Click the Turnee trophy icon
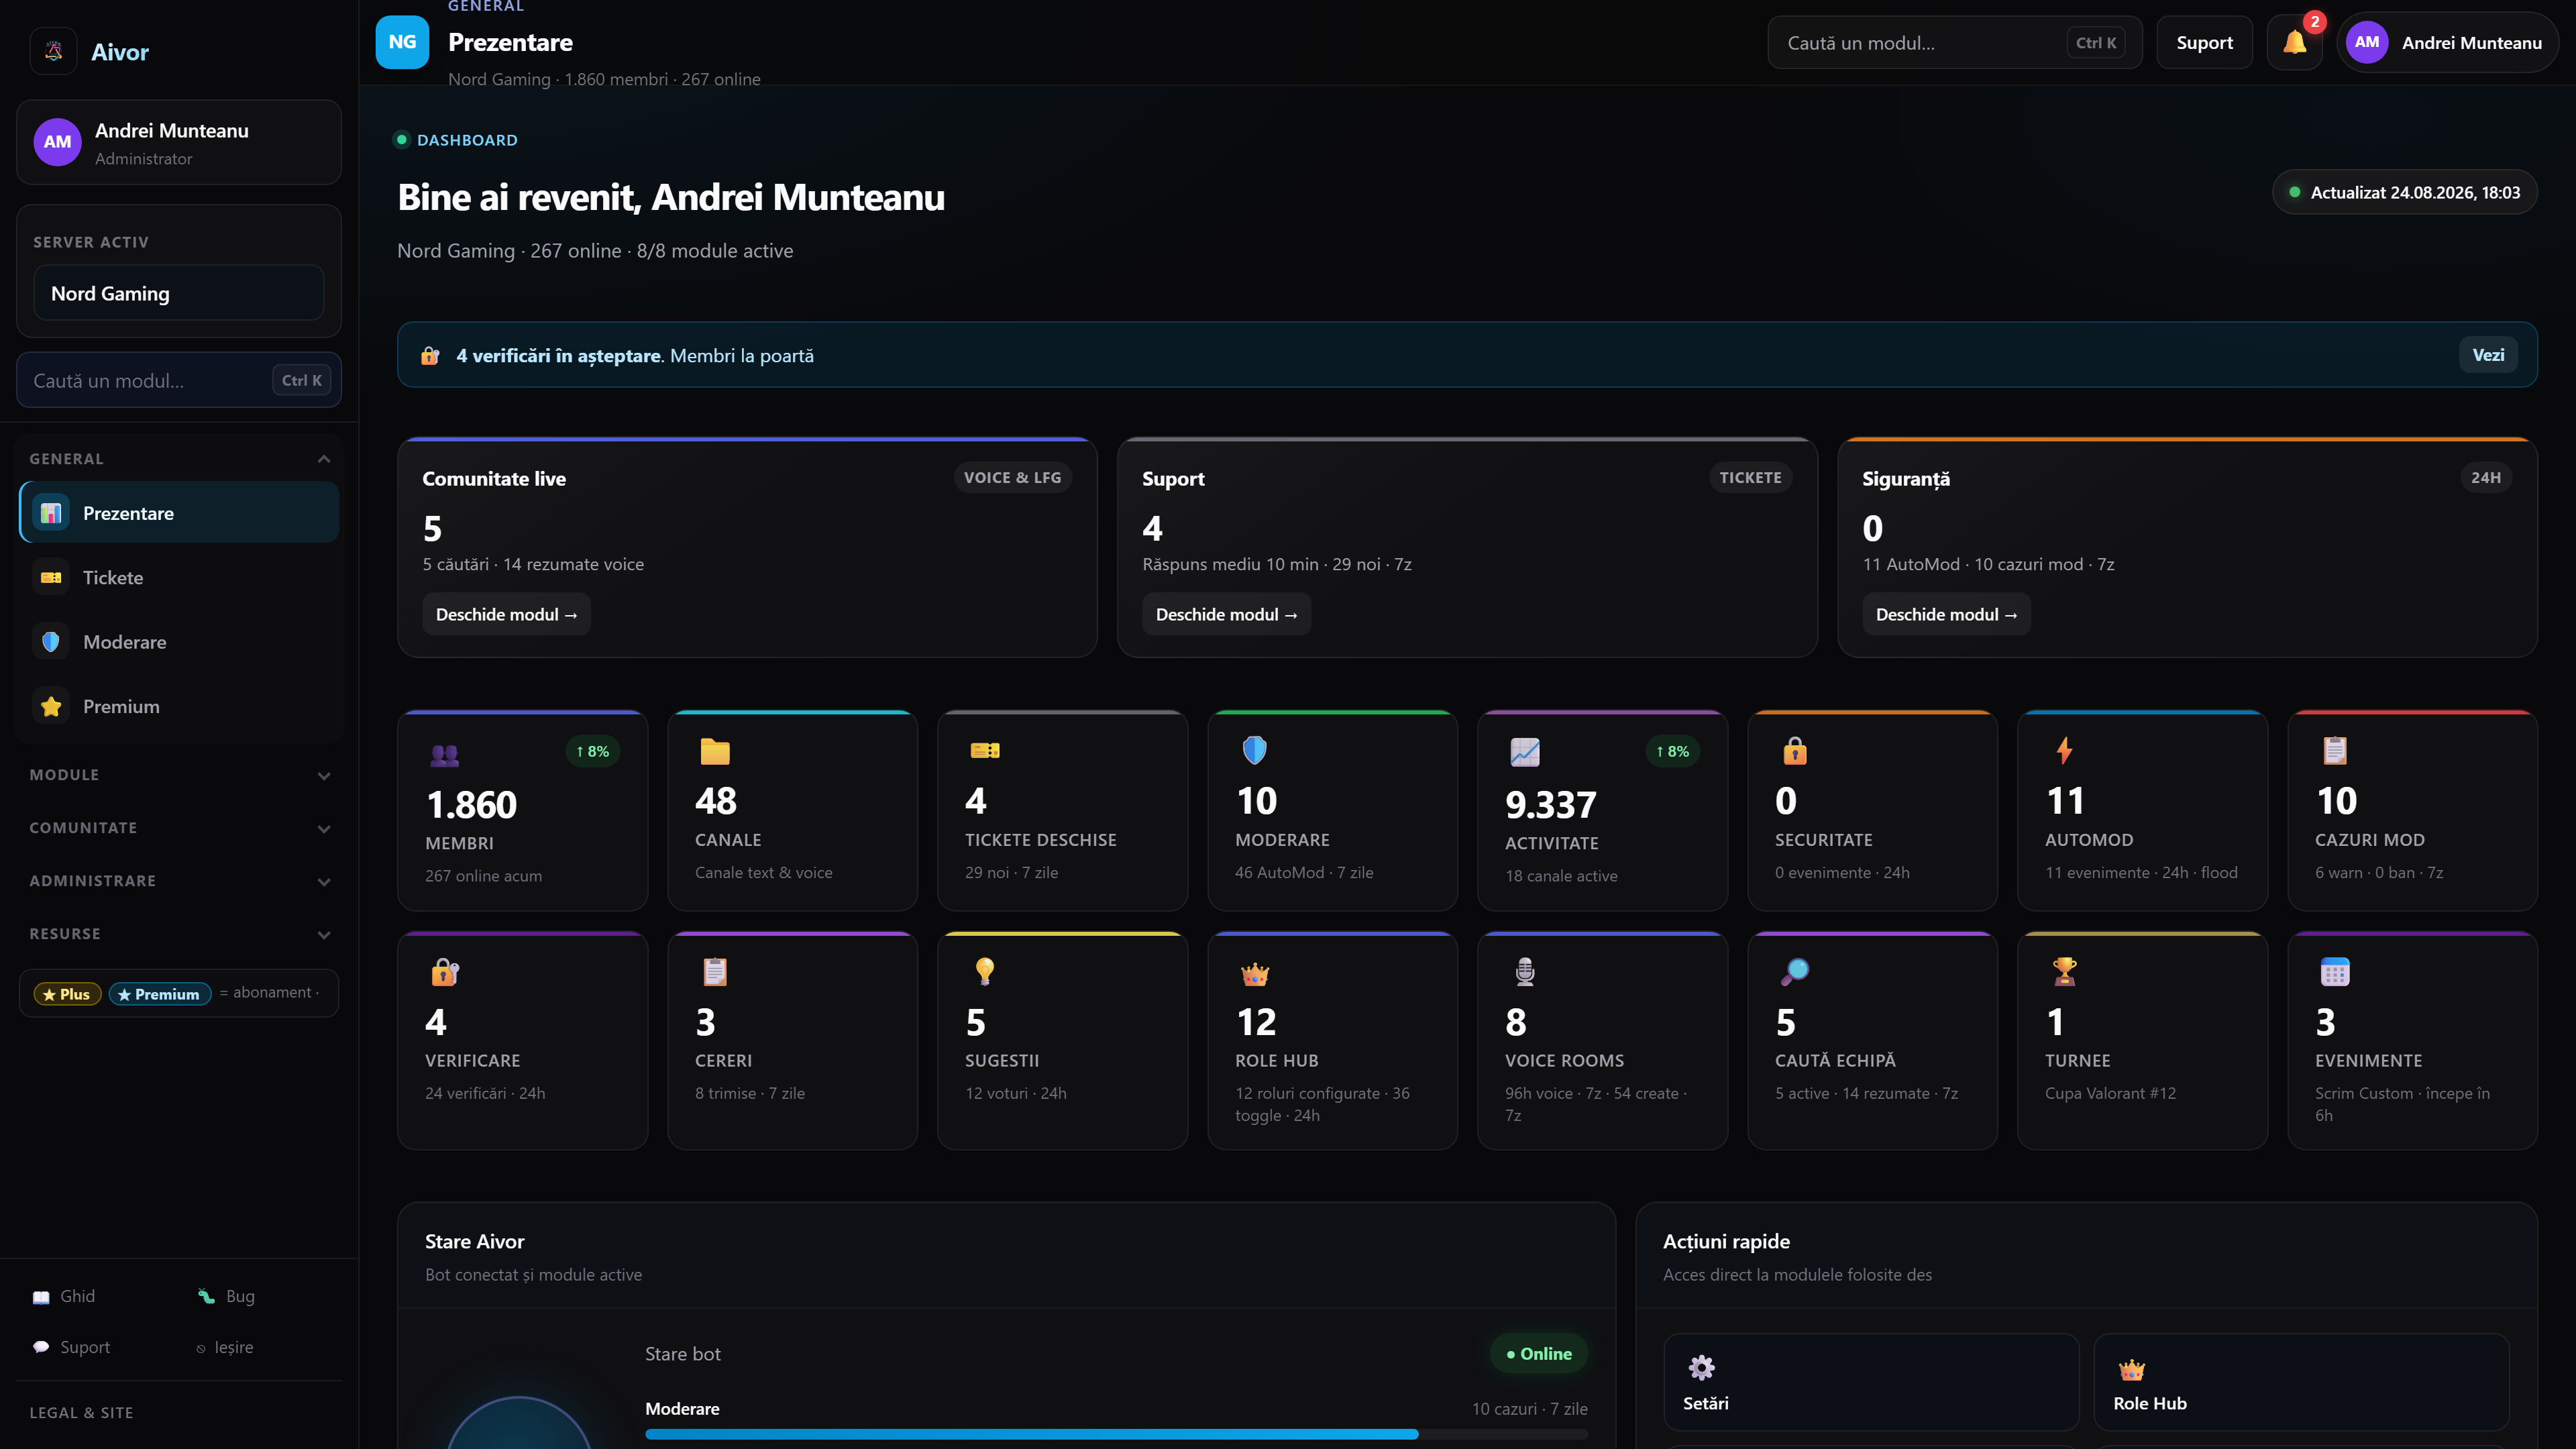2576x1449 pixels. click(2065, 971)
